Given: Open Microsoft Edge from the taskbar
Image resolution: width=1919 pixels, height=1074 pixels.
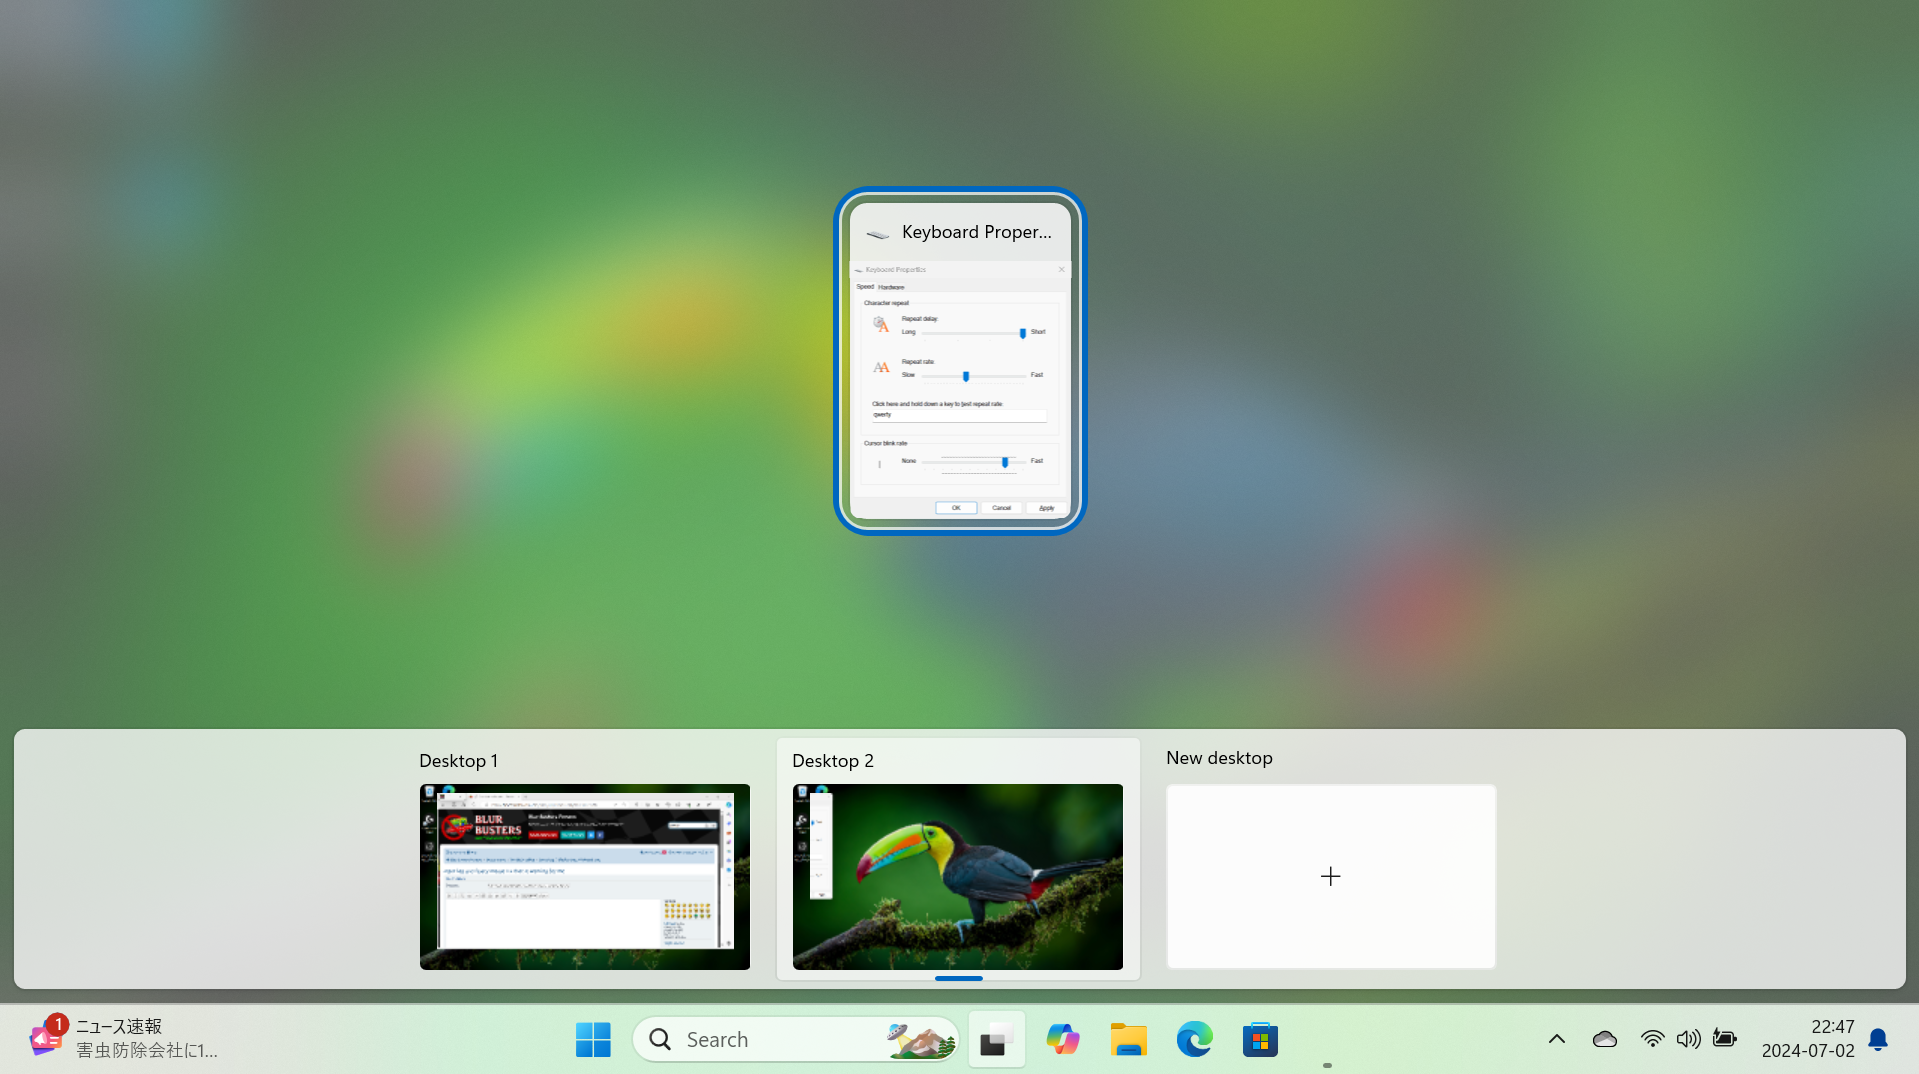Looking at the screenshot, I should pyautogui.click(x=1194, y=1039).
